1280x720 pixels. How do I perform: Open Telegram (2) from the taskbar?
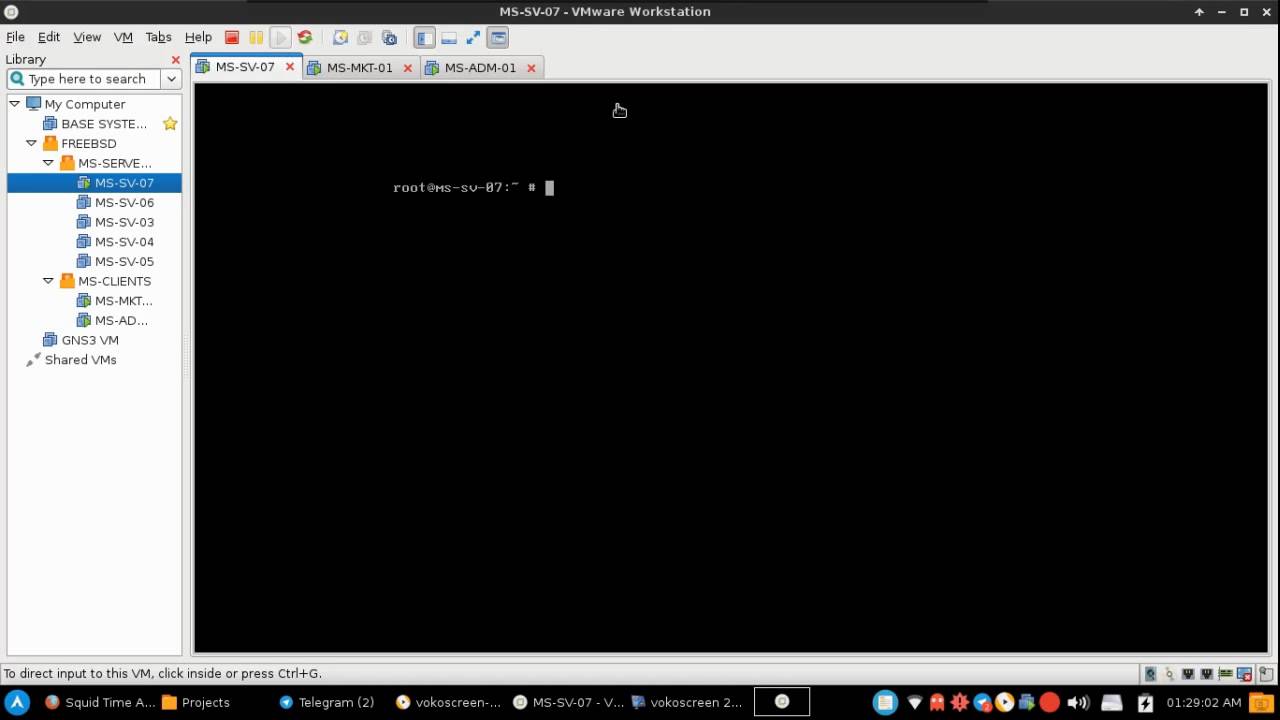click(327, 702)
